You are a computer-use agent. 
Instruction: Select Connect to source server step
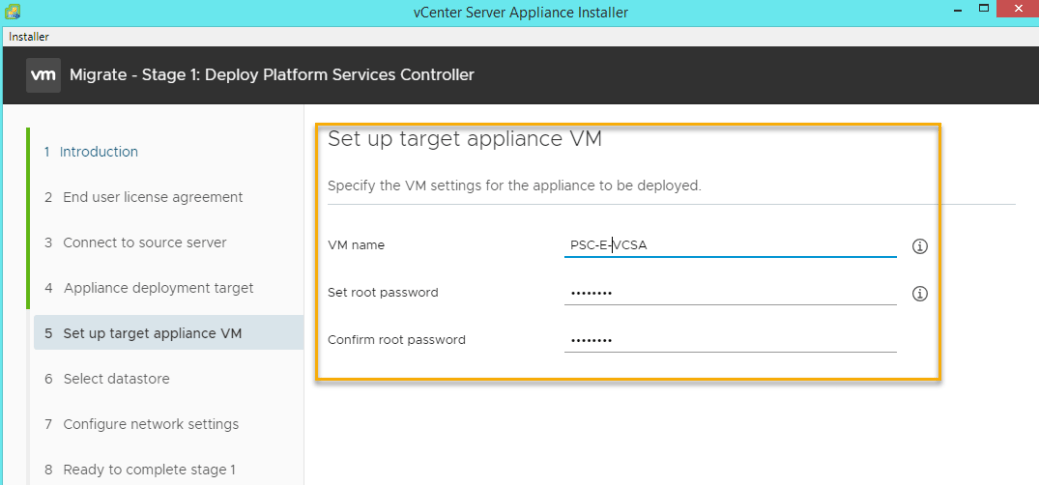pyautogui.click(x=144, y=243)
